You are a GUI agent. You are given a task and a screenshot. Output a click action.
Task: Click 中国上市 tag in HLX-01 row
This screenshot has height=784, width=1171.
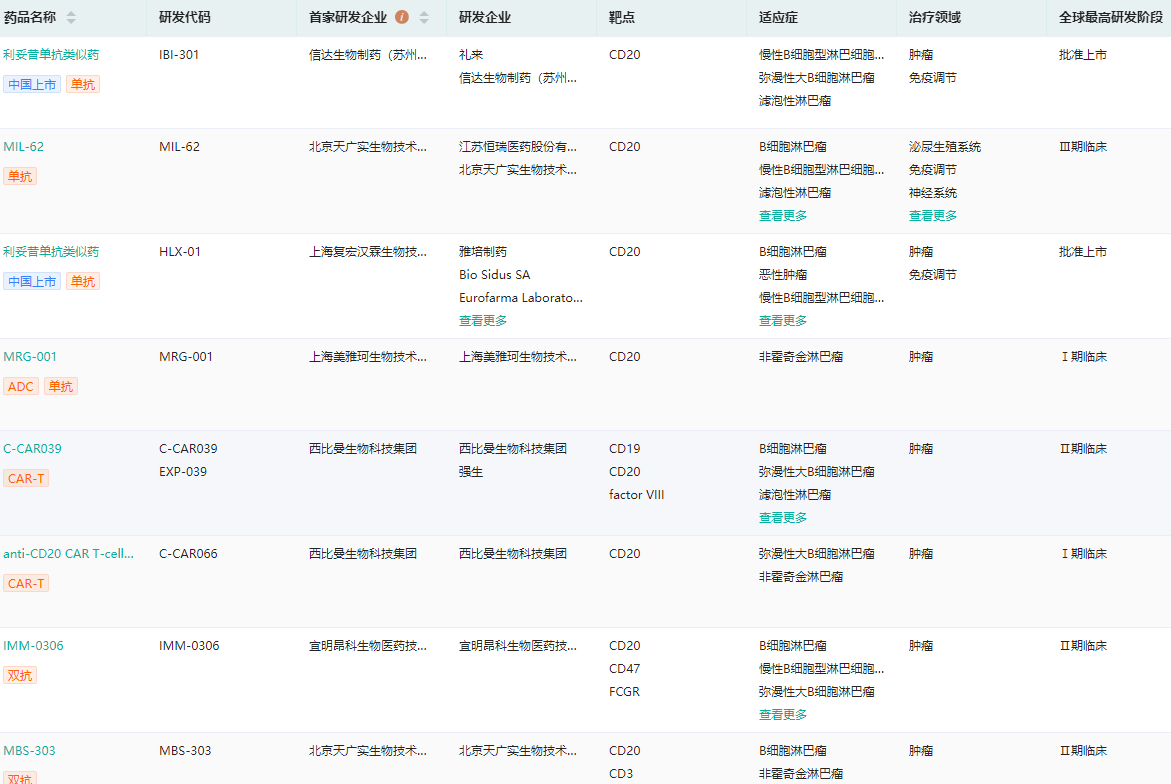coord(32,281)
